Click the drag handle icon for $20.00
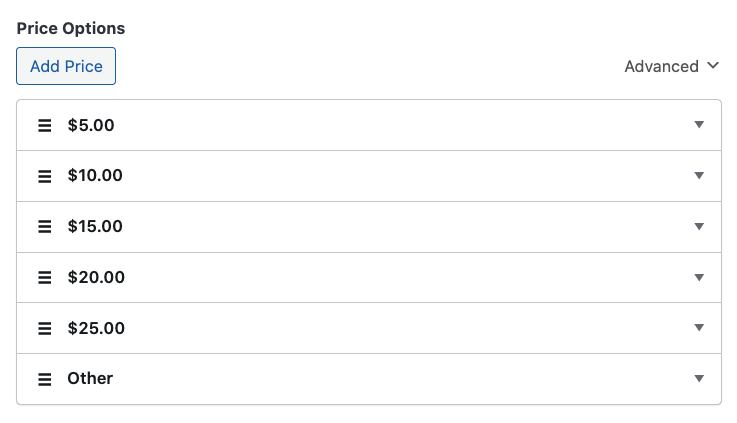The image size is (737, 423). pyautogui.click(x=44, y=278)
